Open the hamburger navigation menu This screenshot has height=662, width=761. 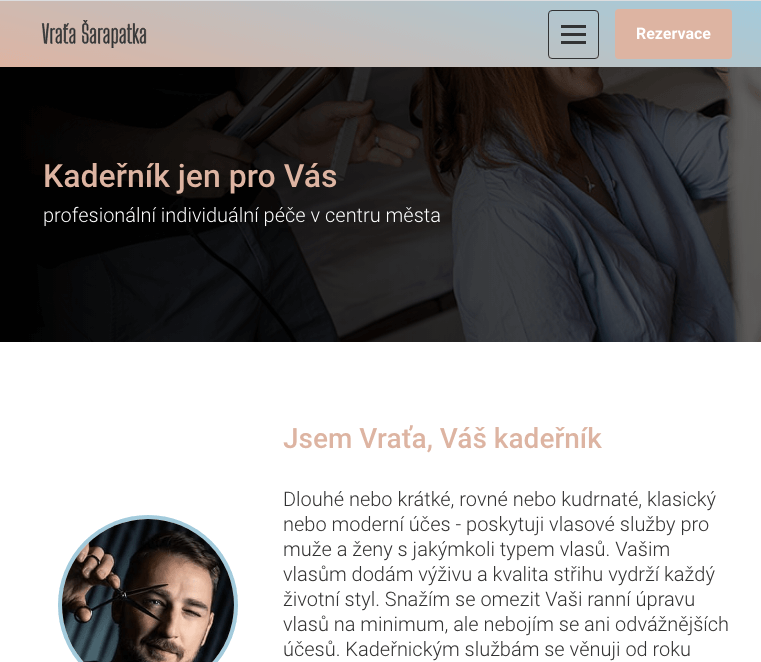click(x=573, y=34)
